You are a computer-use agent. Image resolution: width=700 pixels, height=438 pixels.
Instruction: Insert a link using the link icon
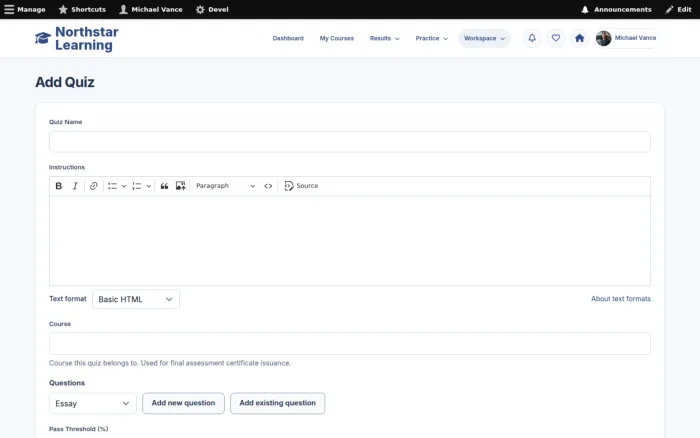(x=93, y=186)
